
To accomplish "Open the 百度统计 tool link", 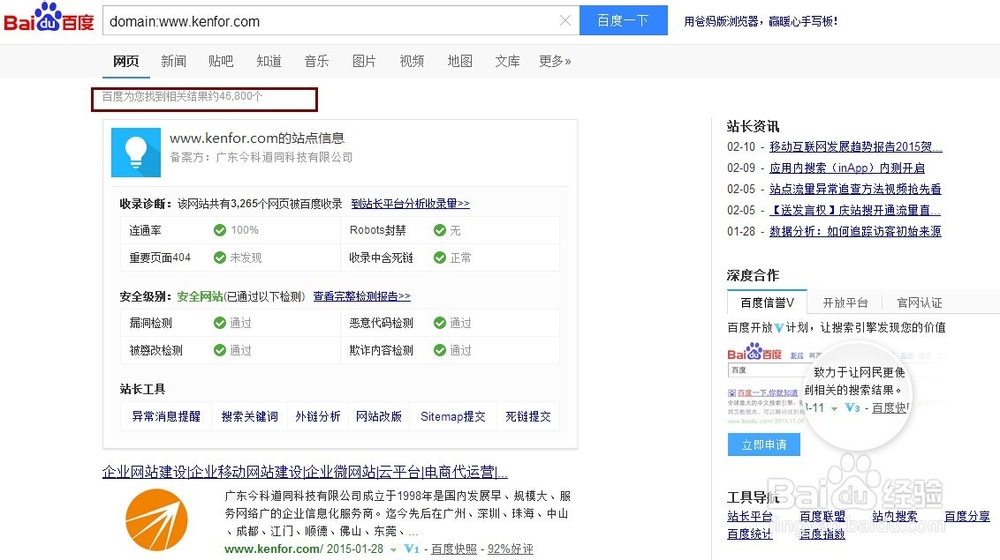I will [750, 534].
